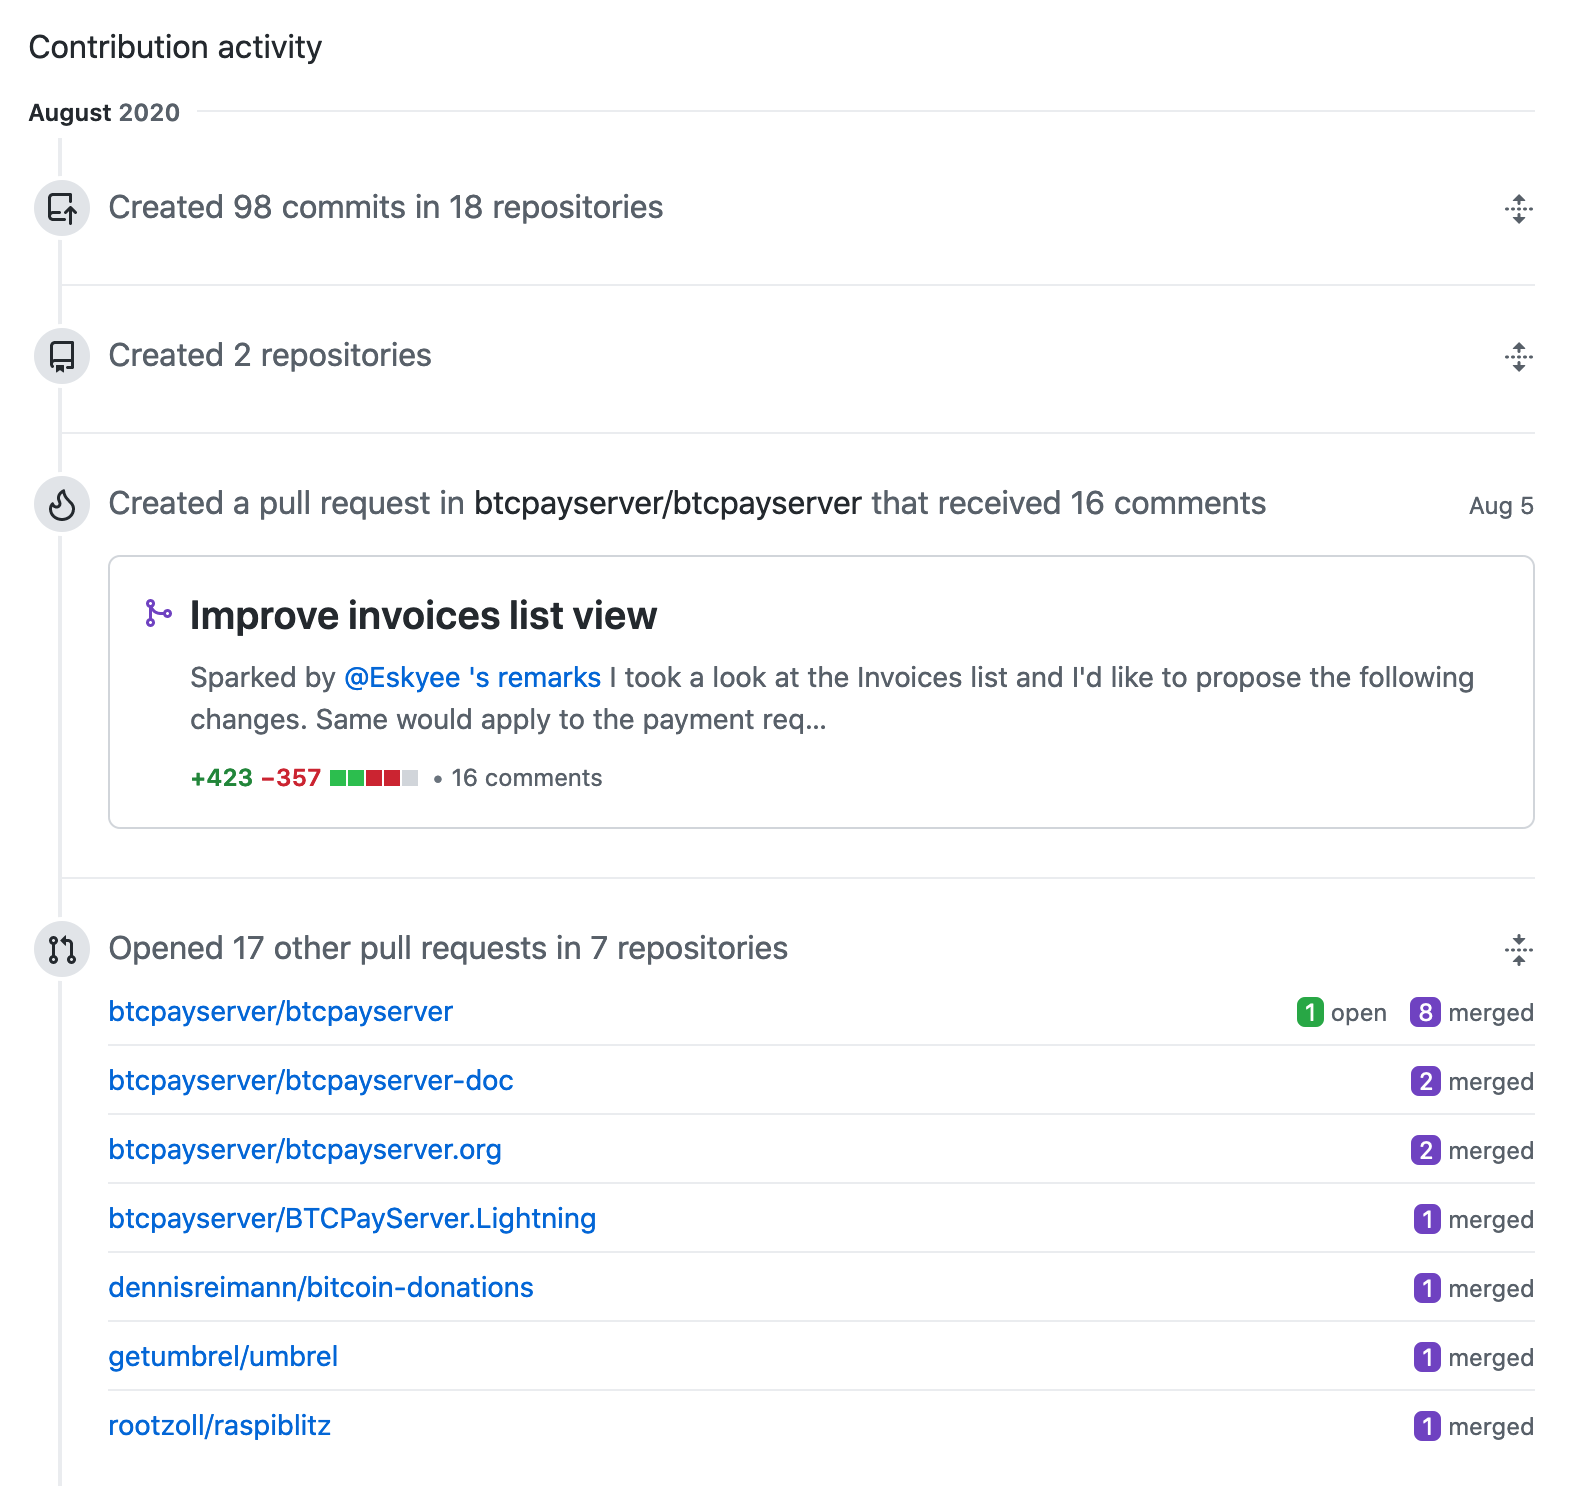Open the Improve invoices list view pull request

point(423,615)
